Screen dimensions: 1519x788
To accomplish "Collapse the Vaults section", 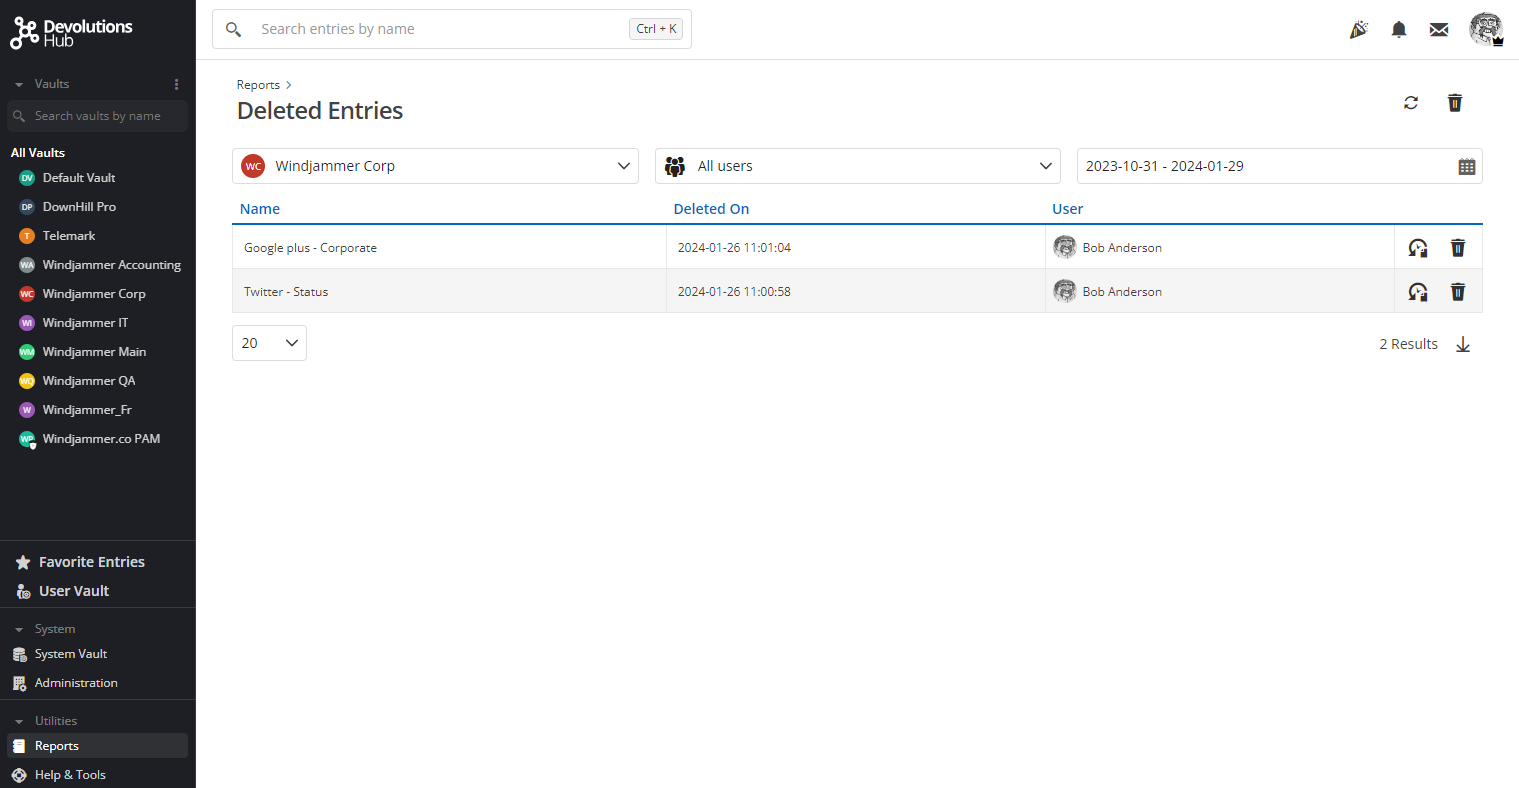I will (18, 84).
